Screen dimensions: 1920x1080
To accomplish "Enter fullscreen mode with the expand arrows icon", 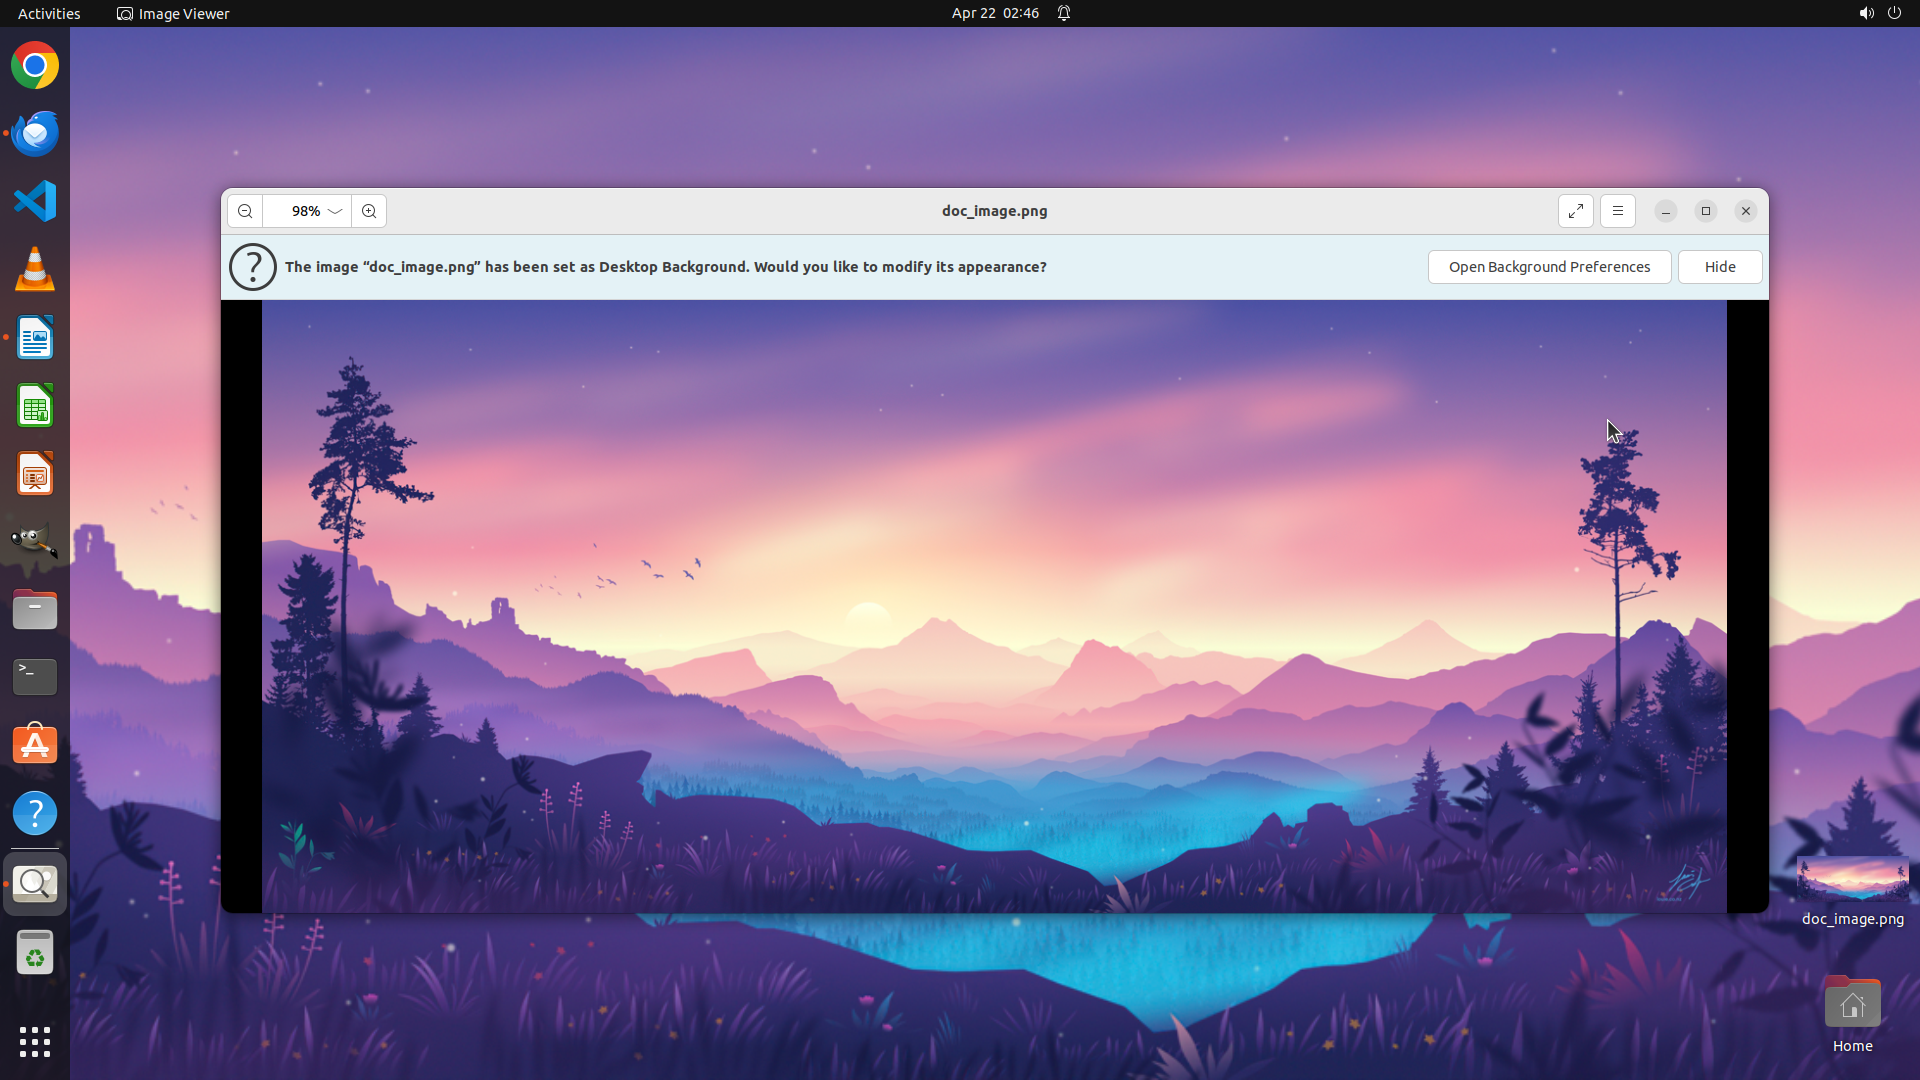I will [x=1575, y=211].
